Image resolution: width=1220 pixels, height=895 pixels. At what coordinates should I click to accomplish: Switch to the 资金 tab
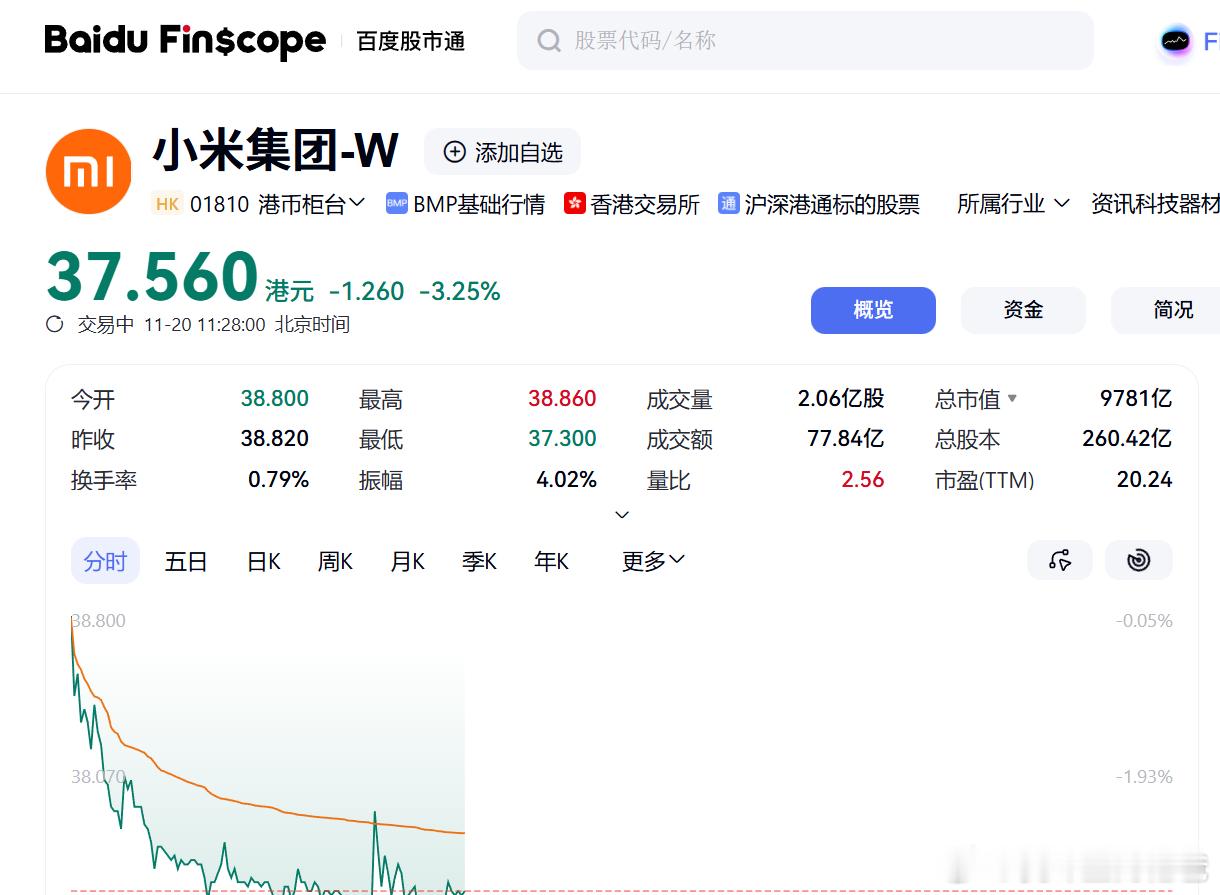[1023, 310]
